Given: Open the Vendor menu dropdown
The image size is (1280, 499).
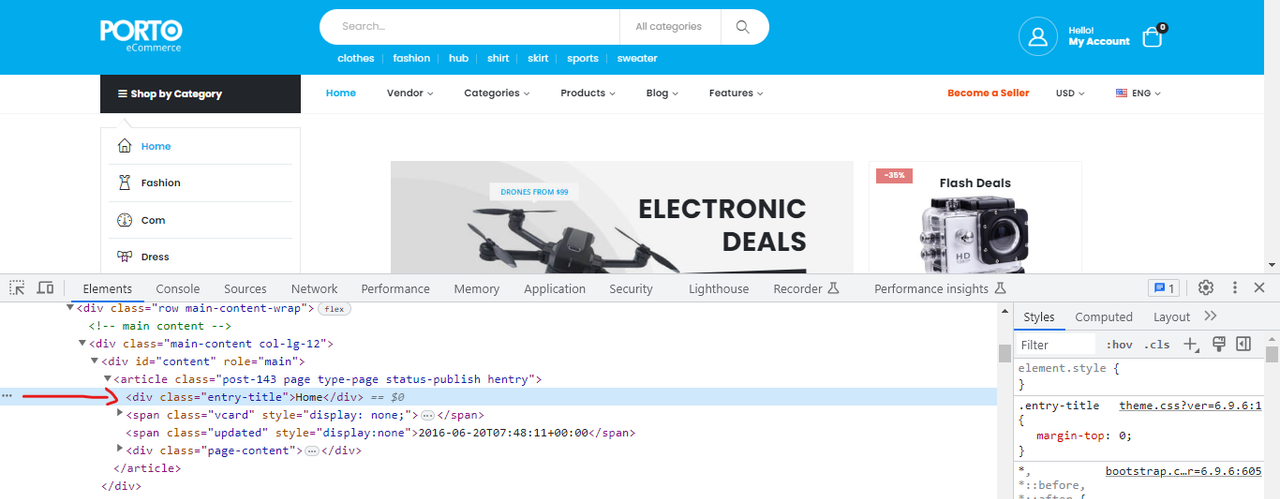Looking at the screenshot, I should pos(410,93).
